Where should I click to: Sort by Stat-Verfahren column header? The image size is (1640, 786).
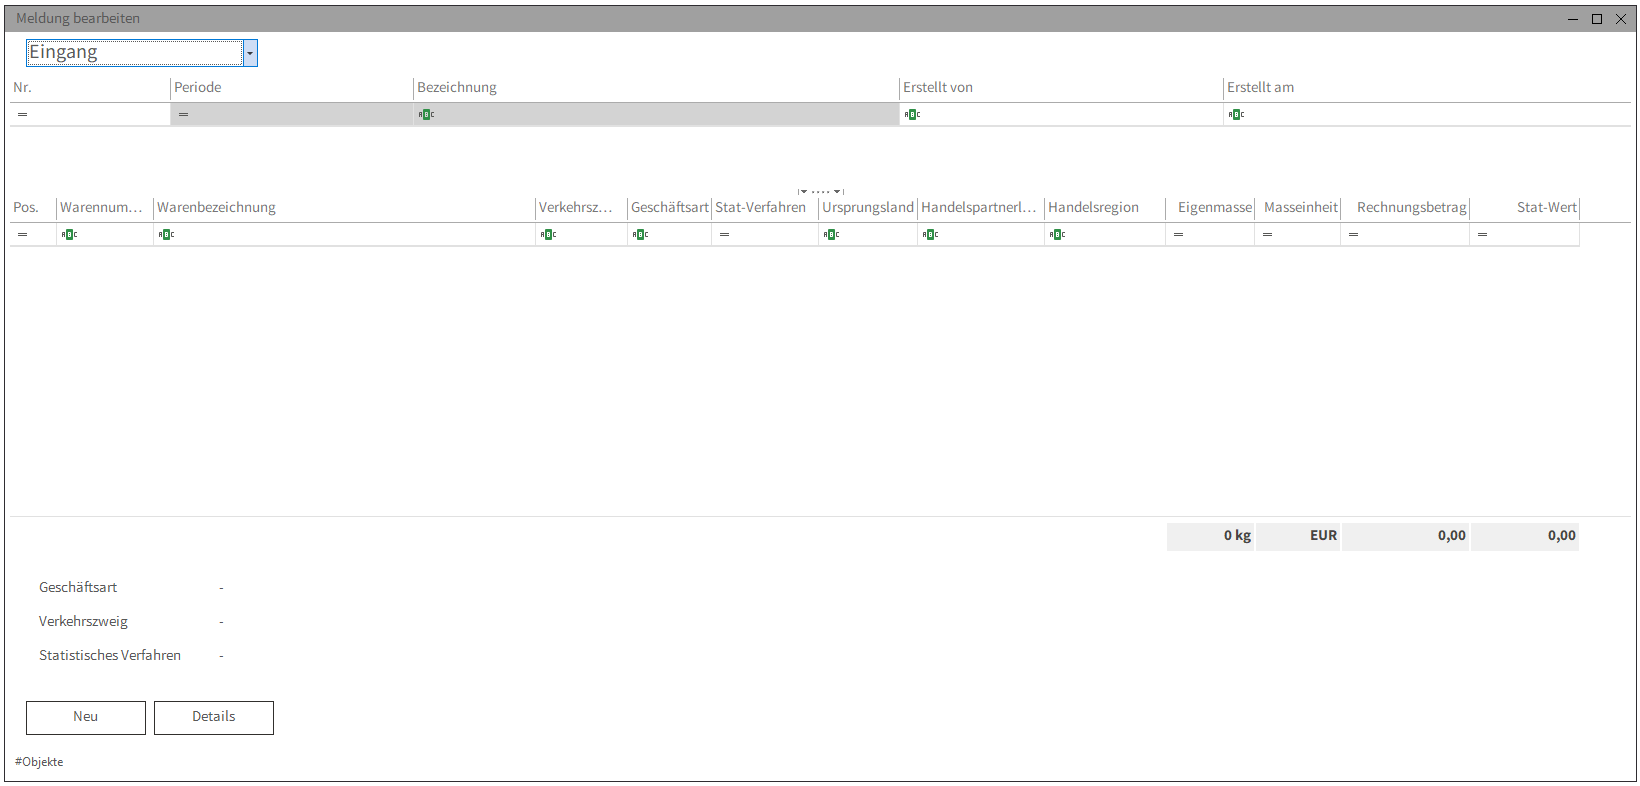pos(765,208)
